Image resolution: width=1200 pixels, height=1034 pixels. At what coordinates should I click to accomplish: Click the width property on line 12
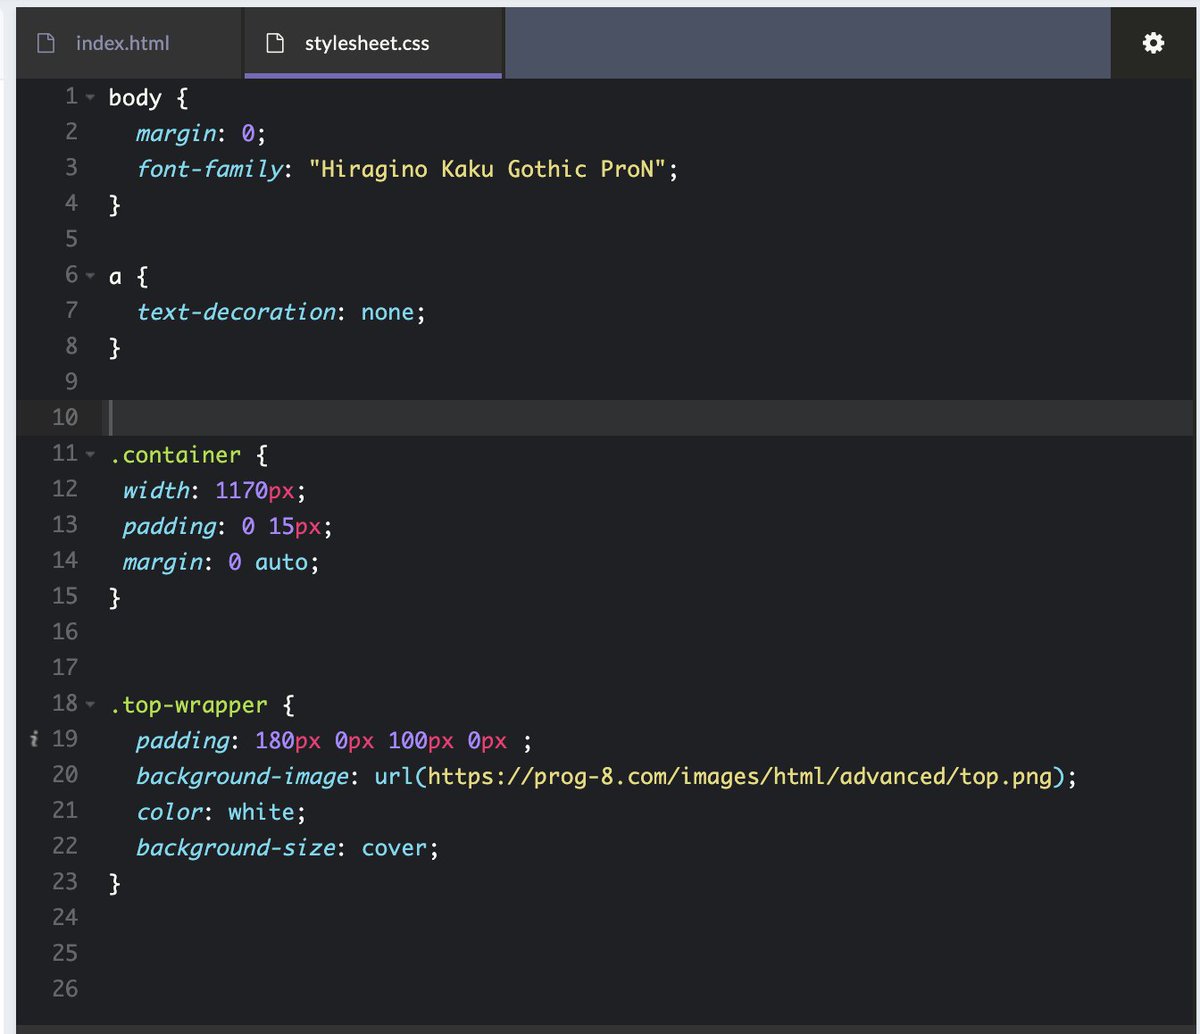tap(156, 490)
